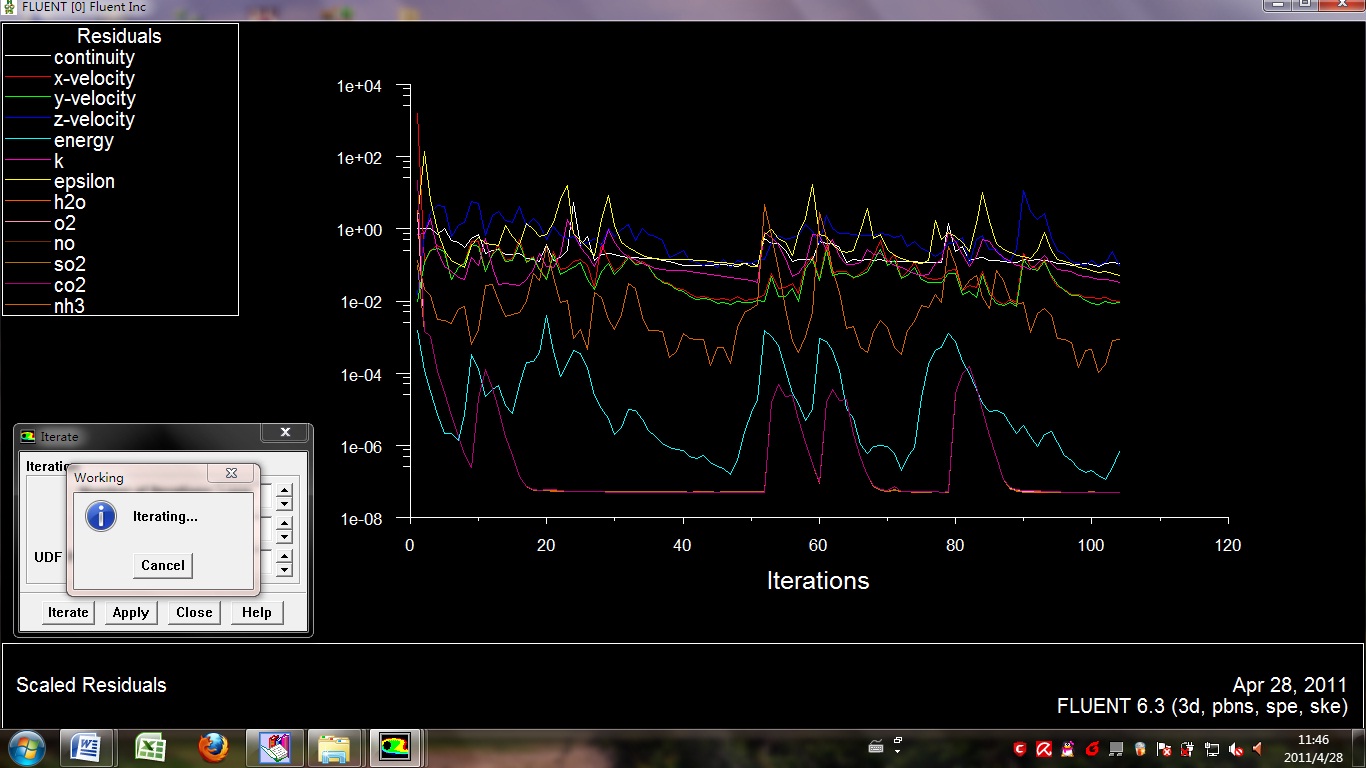Open the Windows Start menu
The width and height of the screenshot is (1366, 768).
25,748
